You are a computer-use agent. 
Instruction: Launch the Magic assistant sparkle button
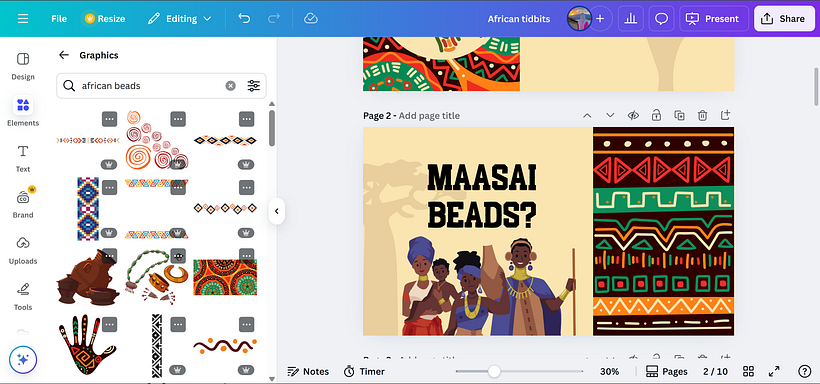(23, 359)
